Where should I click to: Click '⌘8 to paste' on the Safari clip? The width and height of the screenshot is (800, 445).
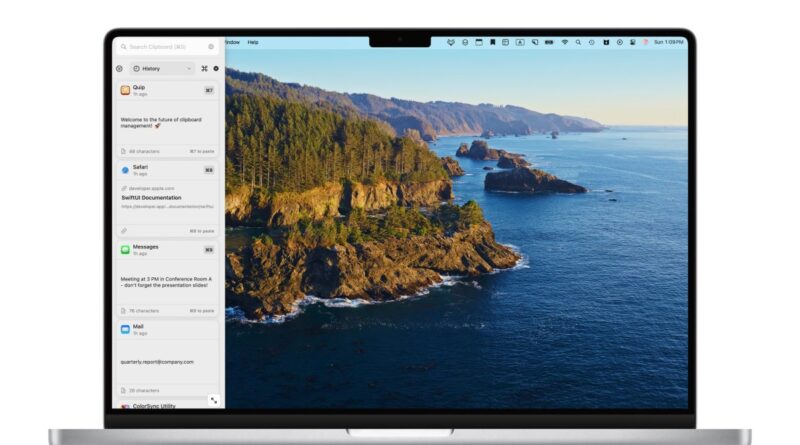202,231
